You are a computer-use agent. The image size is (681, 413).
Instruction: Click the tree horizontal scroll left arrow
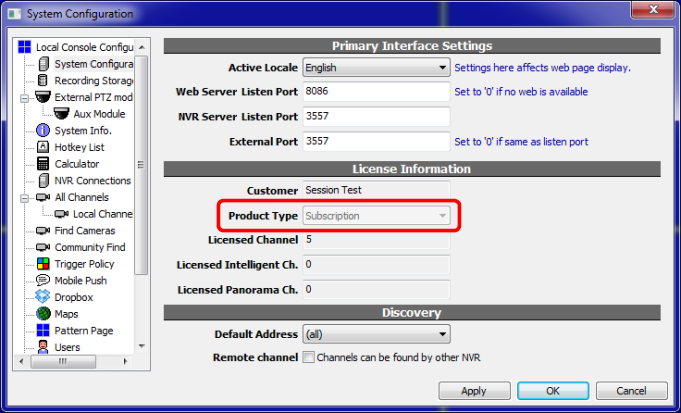(x=22, y=361)
